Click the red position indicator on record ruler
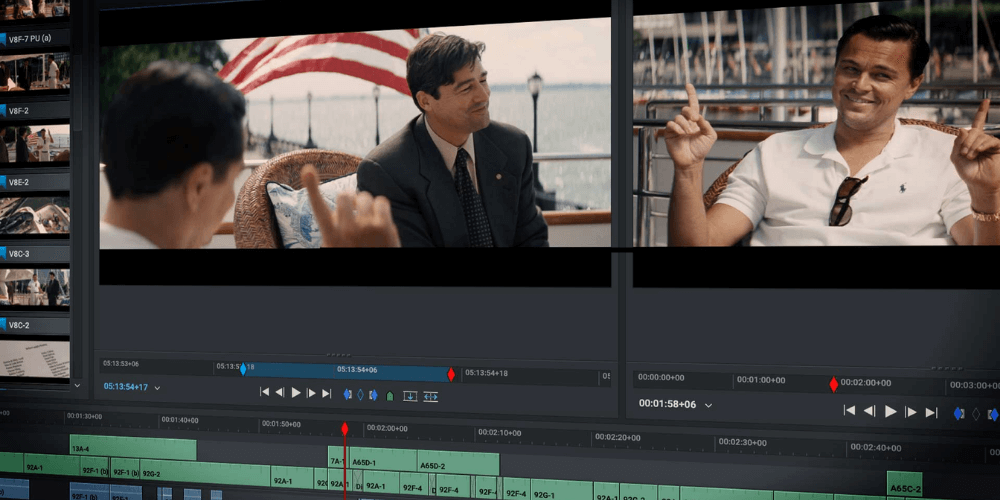The height and width of the screenshot is (500, 1000). click(833, 384)
